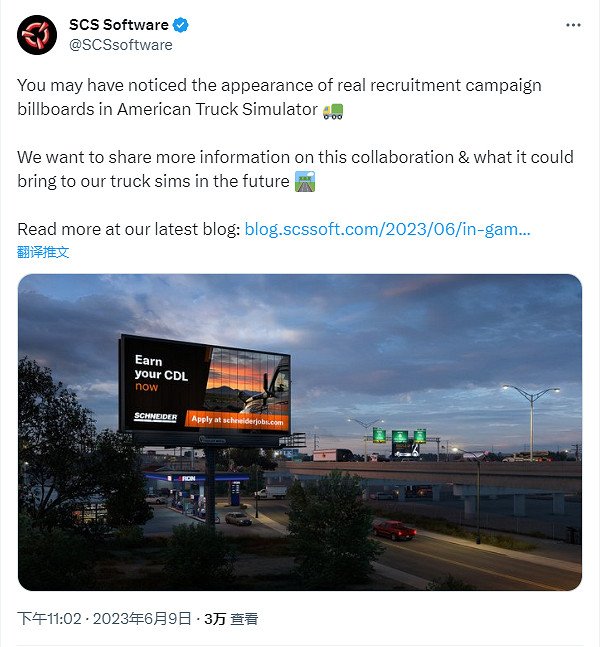602x647 pixels.
Task: Click the red car in the photo
Action: (394, 528)
